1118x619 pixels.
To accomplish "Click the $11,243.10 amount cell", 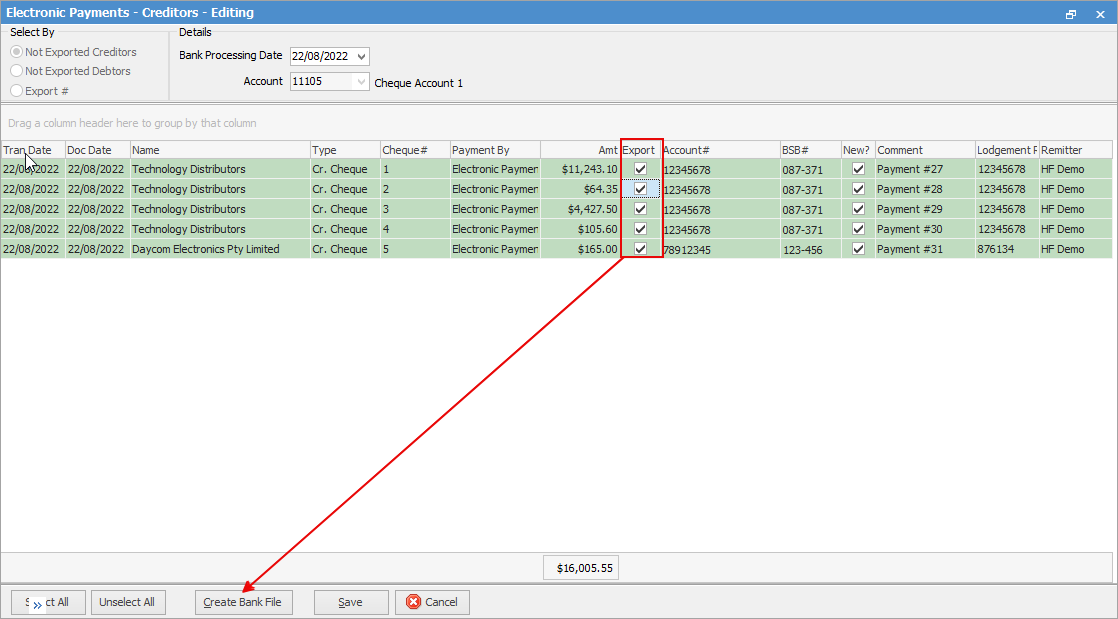I will [x=580, y=169].
